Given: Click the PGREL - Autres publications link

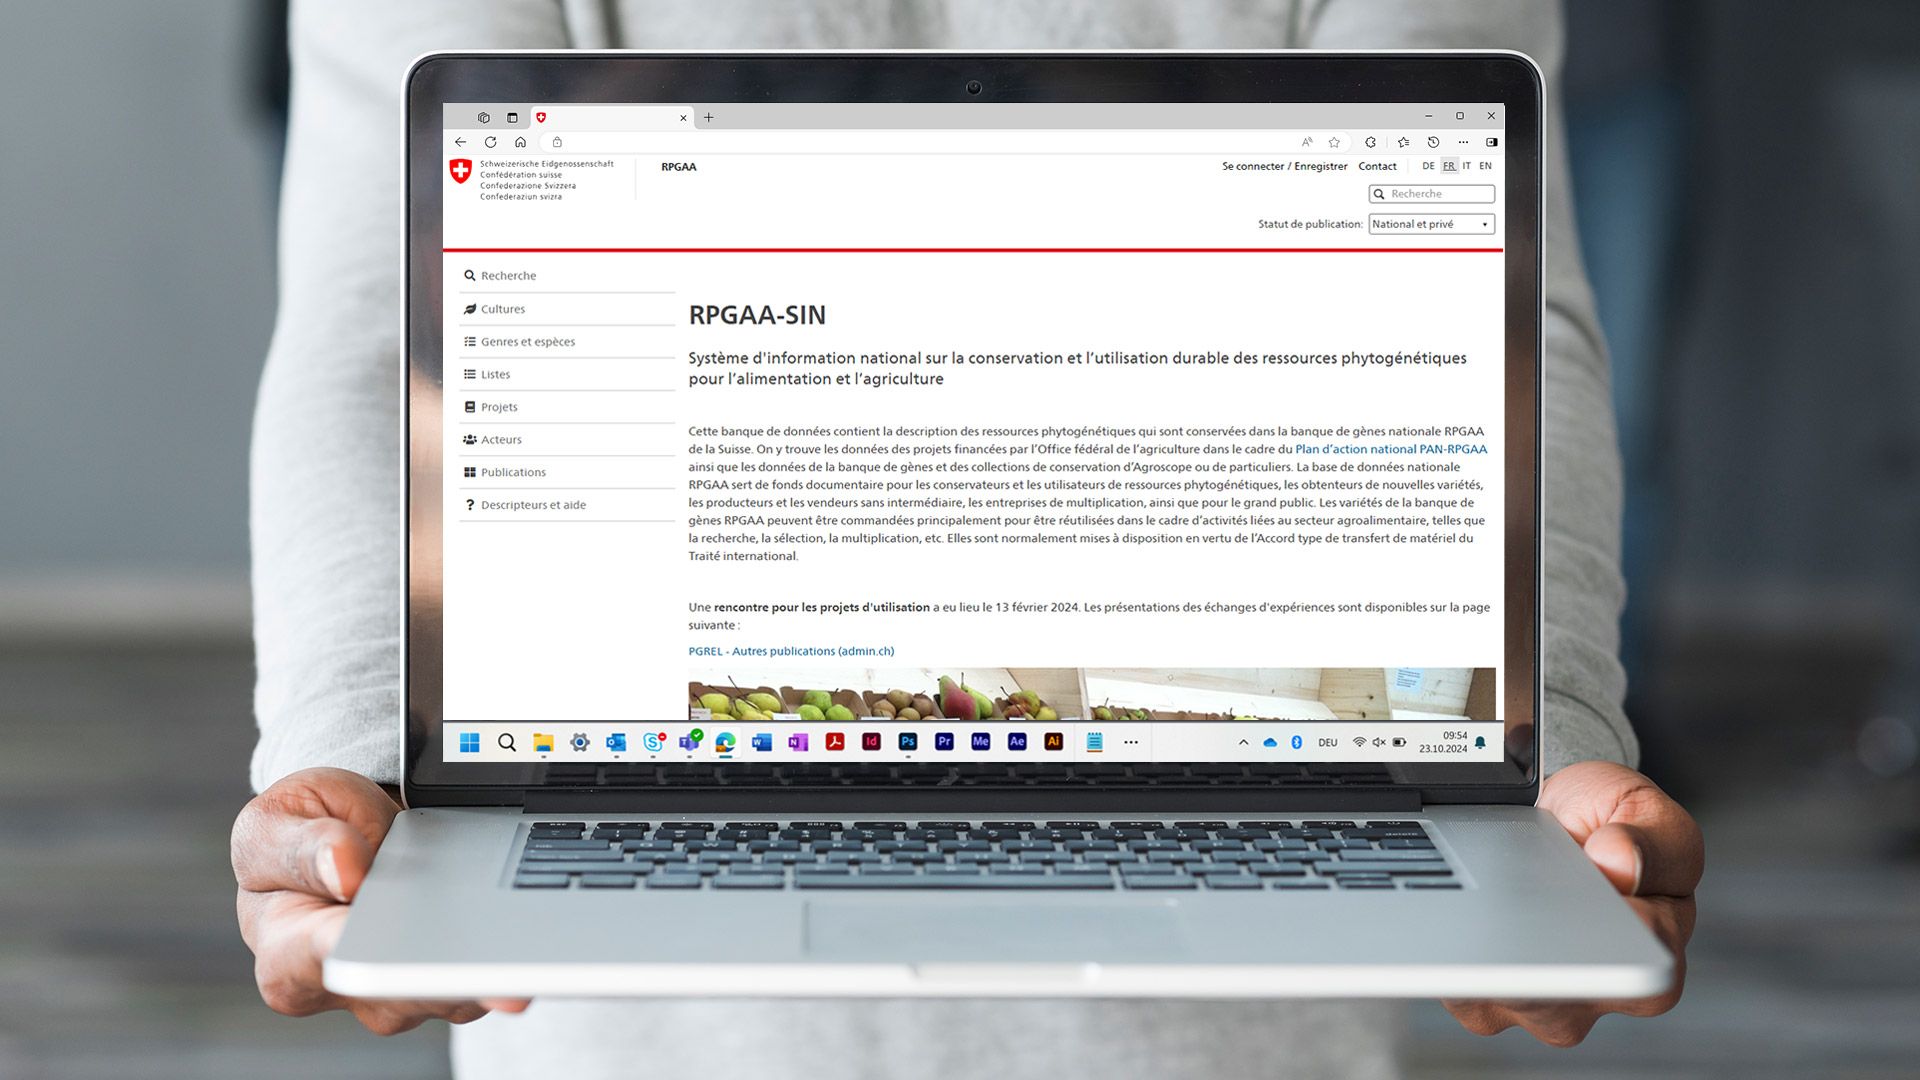Looking at the screenshot, I should [789, 651].
